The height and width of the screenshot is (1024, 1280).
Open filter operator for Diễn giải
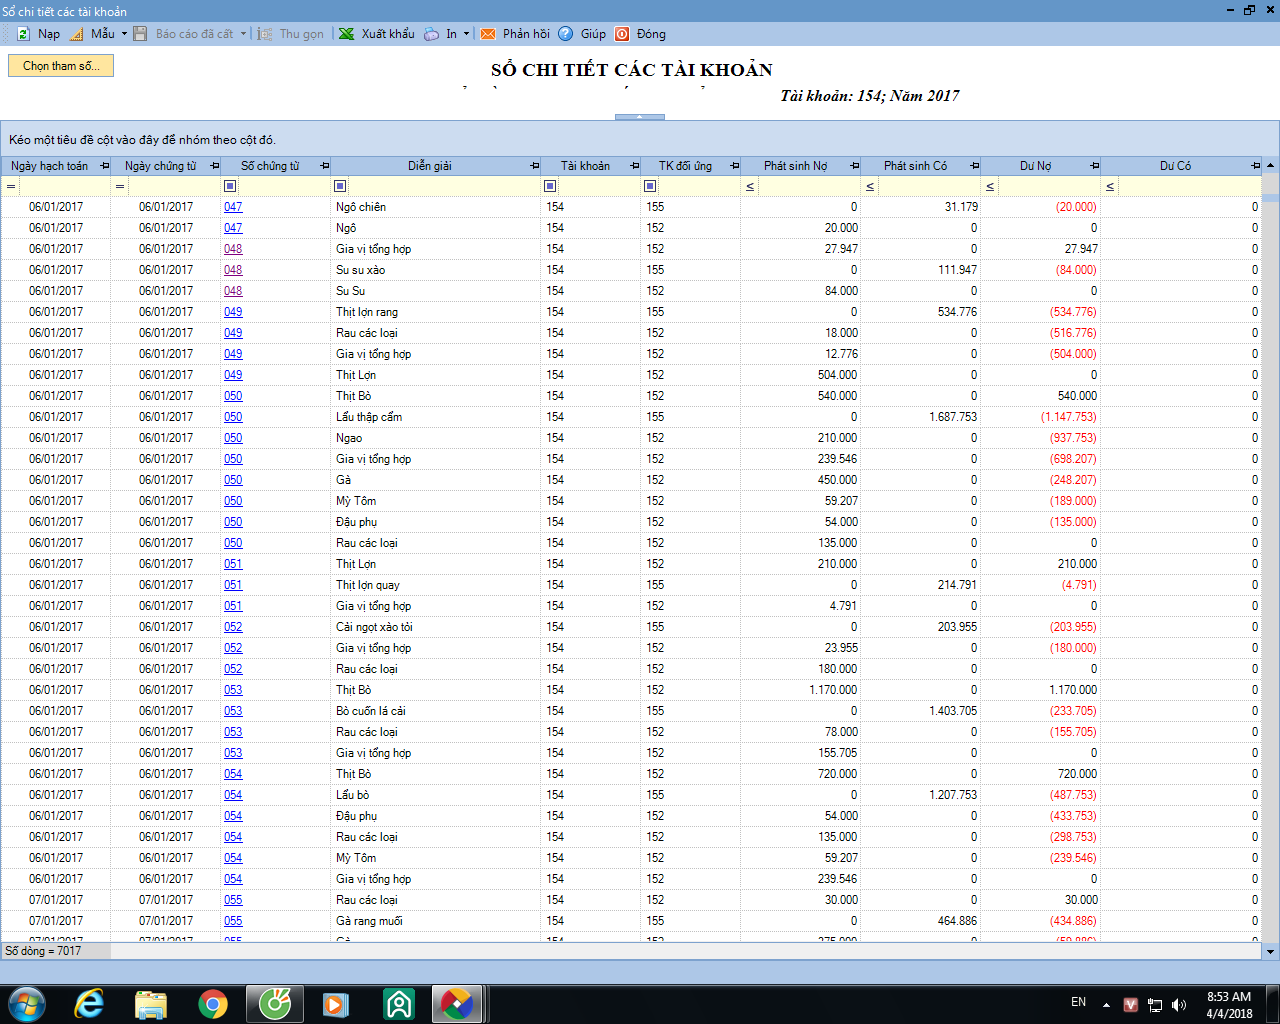point(340,186)
